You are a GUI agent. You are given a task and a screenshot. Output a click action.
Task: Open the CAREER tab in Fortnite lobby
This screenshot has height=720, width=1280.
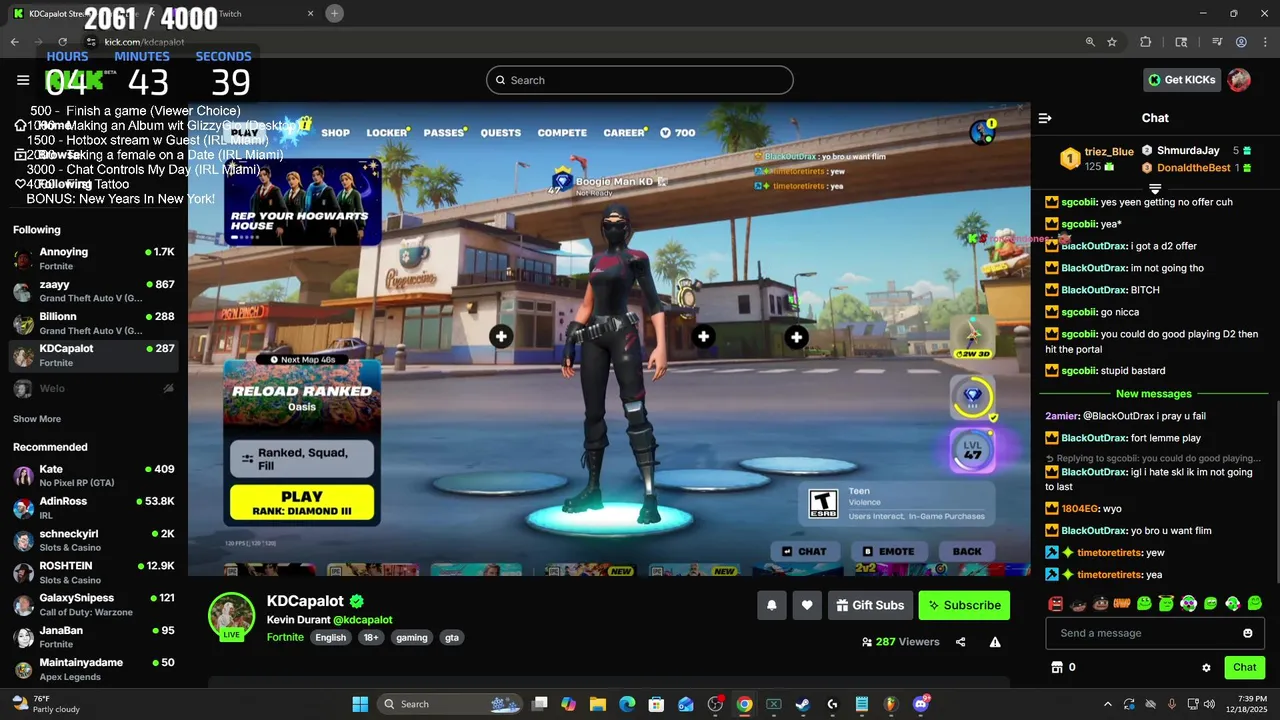[x=624, y=132]
